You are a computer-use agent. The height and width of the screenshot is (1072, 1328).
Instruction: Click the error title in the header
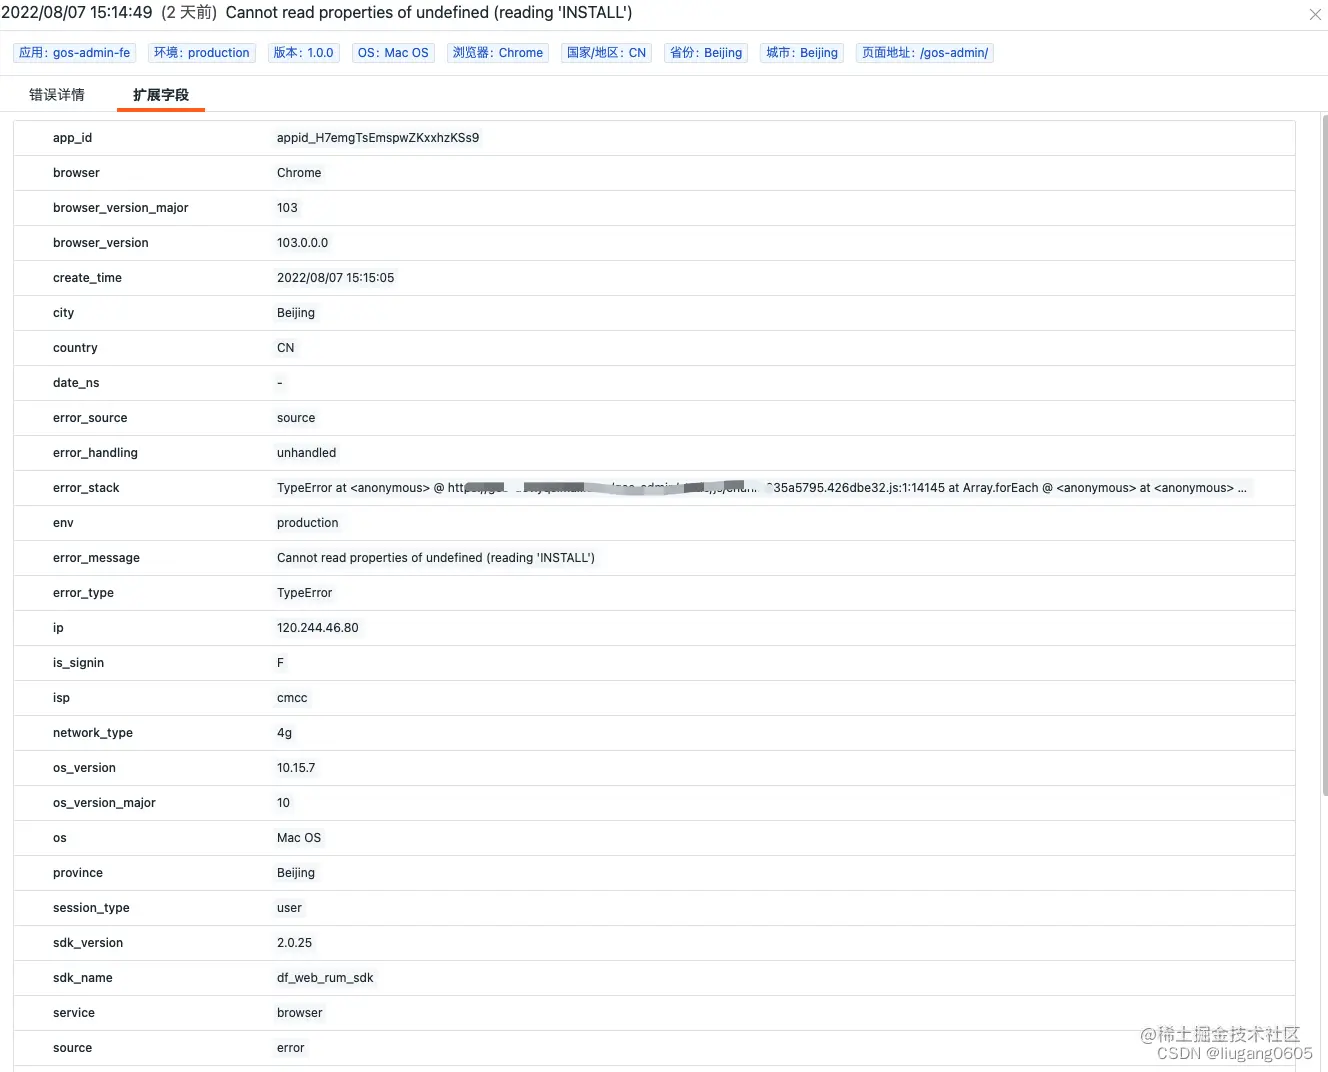click(429, 13)
